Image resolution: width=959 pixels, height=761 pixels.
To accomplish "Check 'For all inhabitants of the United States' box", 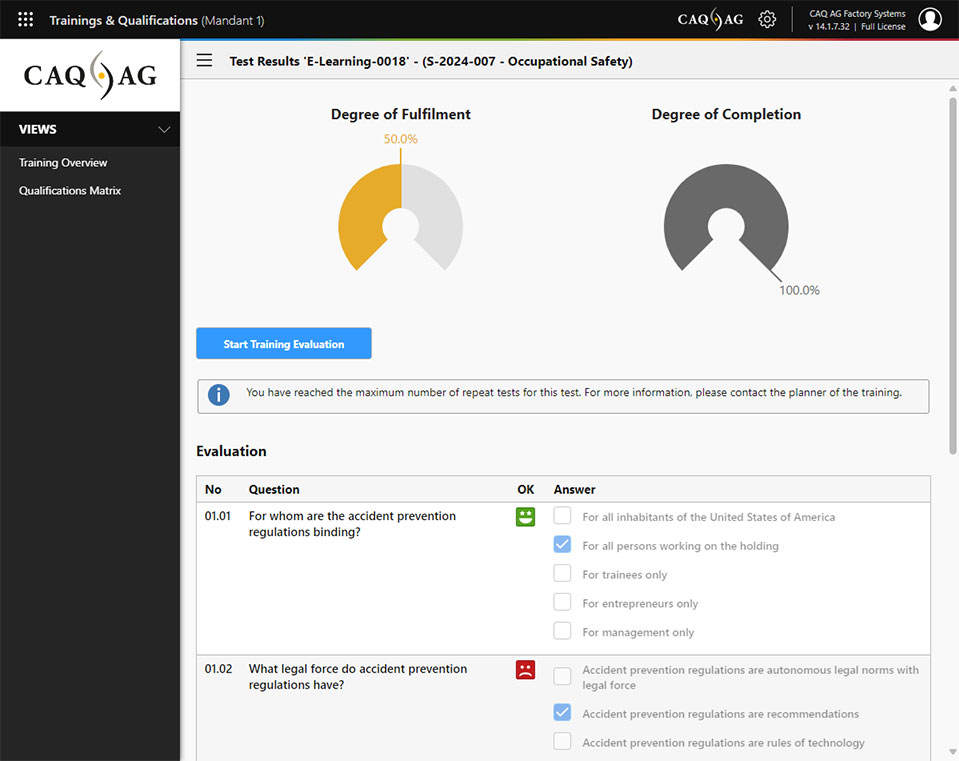I will [x=563, y=516].
